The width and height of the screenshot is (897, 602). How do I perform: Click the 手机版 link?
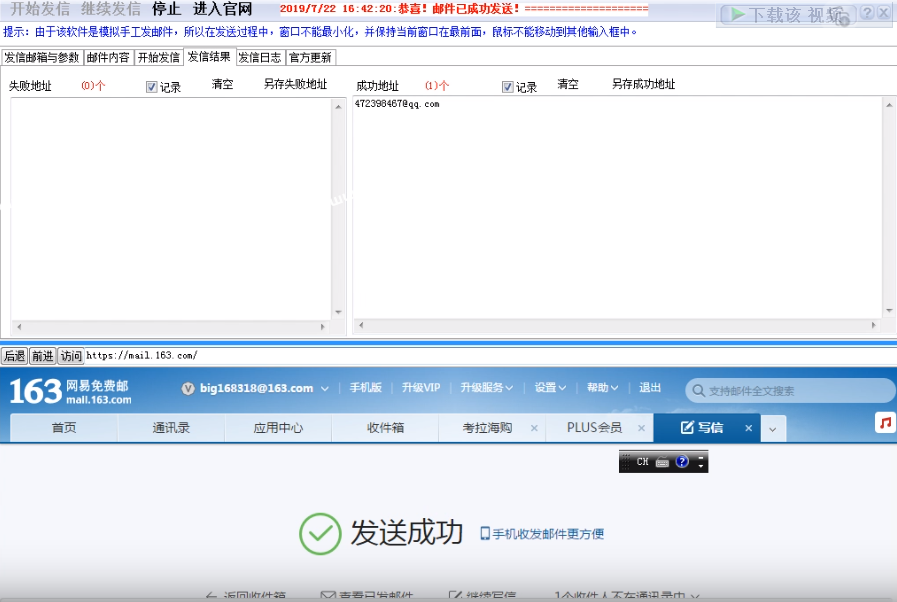(366, 387)
